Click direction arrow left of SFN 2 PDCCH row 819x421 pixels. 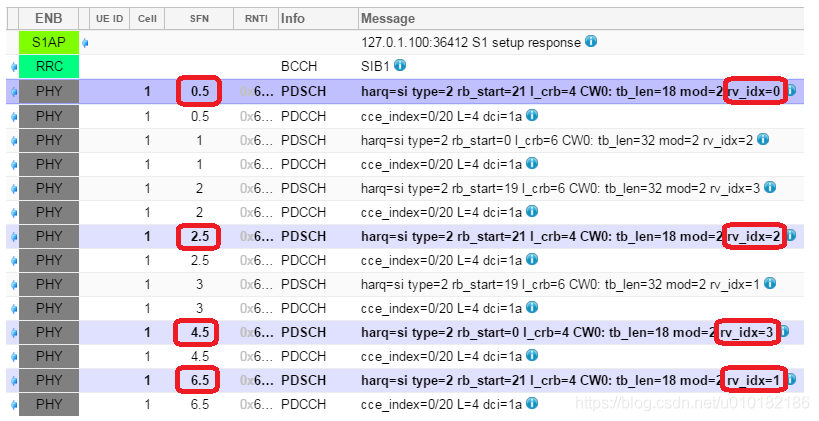(14, 213)
